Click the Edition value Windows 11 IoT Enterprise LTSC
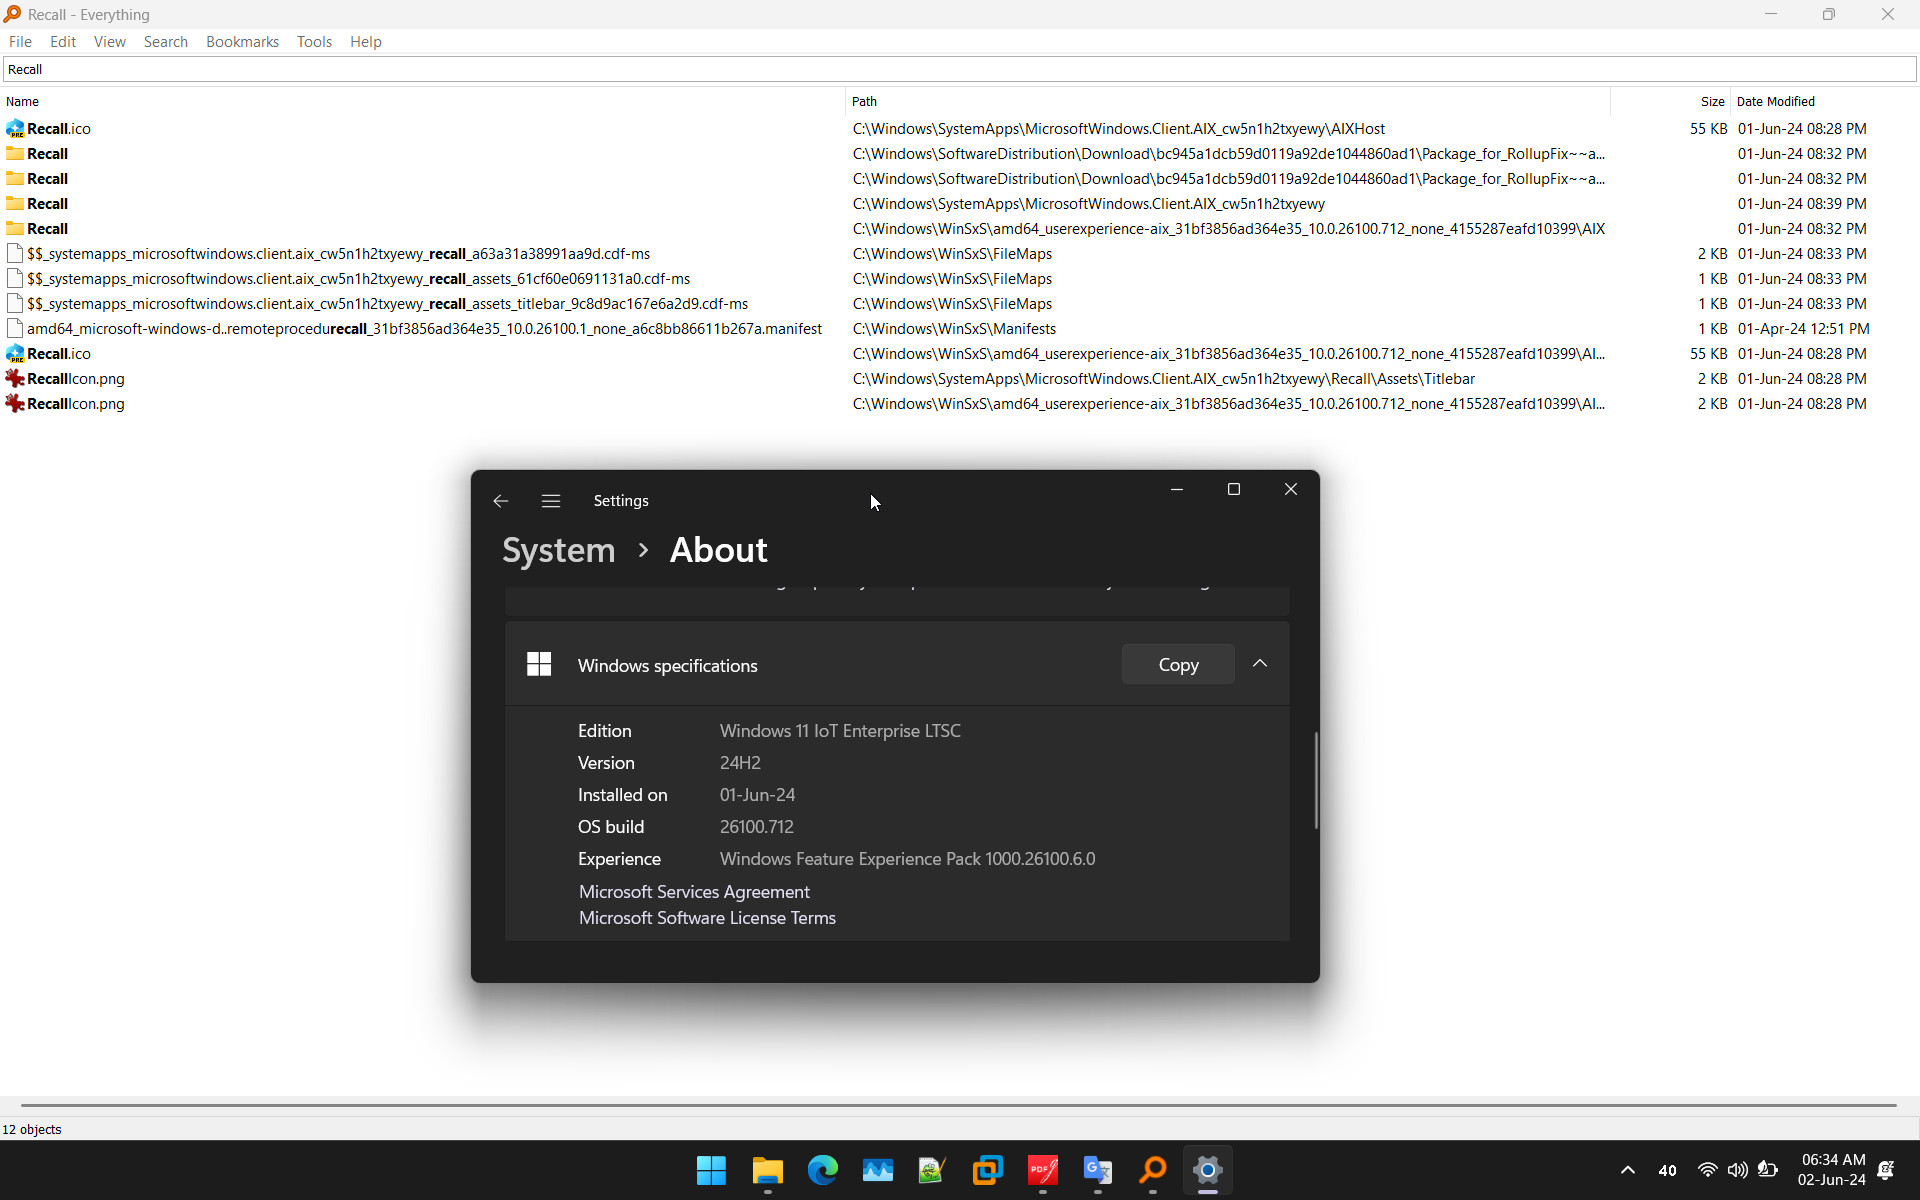The height and width of the screenshot is (1200, 1920). 840,731
